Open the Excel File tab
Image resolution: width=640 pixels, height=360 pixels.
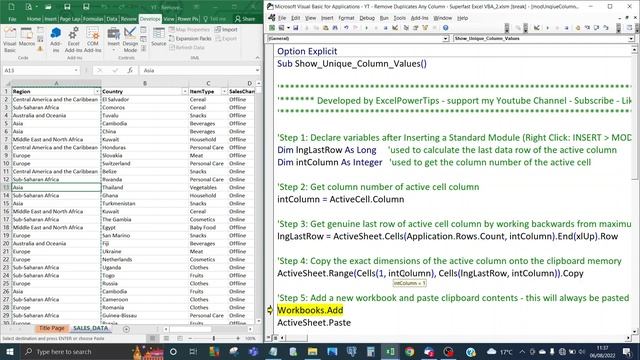[12, 19]
